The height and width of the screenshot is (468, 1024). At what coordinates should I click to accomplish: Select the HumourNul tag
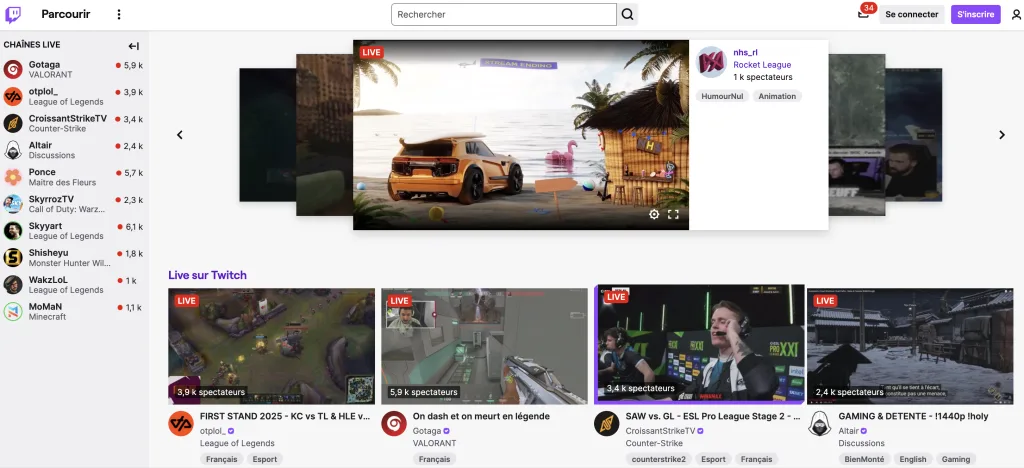[x=721, y=97]
